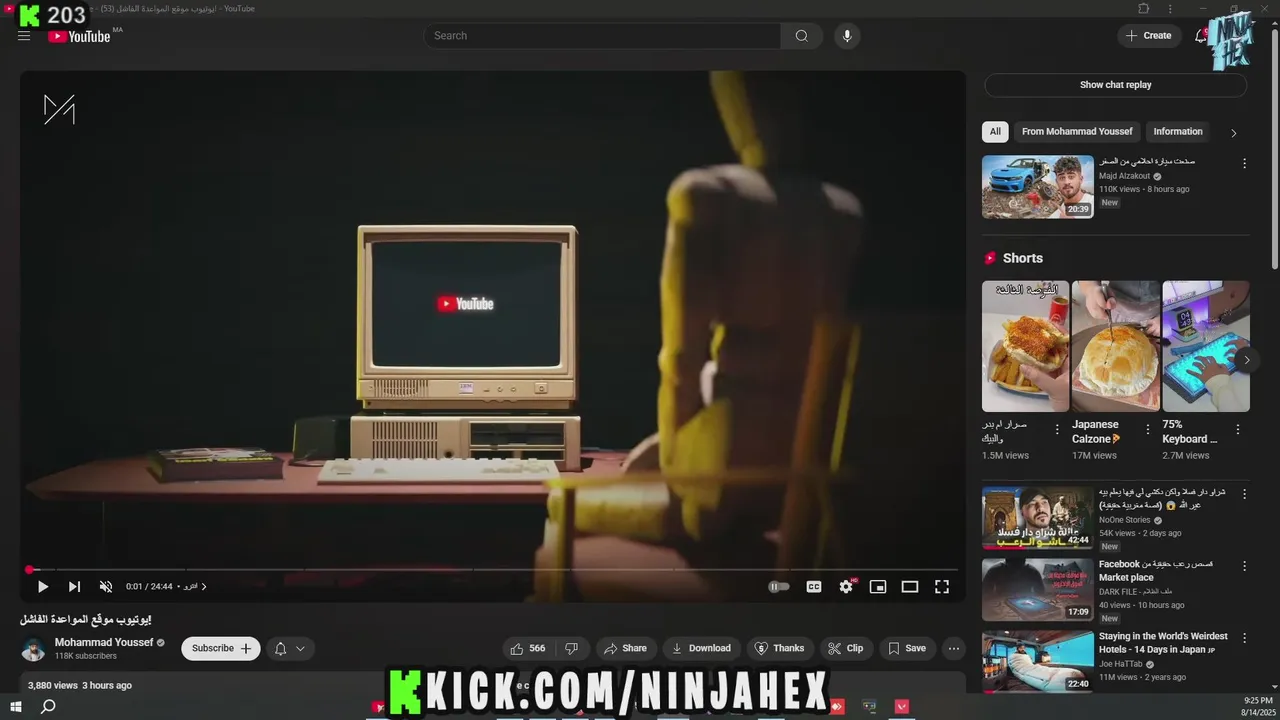Open browser three-dot menu in title bar
This screenshot has height=720, width=1280.
(x=1170, y=9)
